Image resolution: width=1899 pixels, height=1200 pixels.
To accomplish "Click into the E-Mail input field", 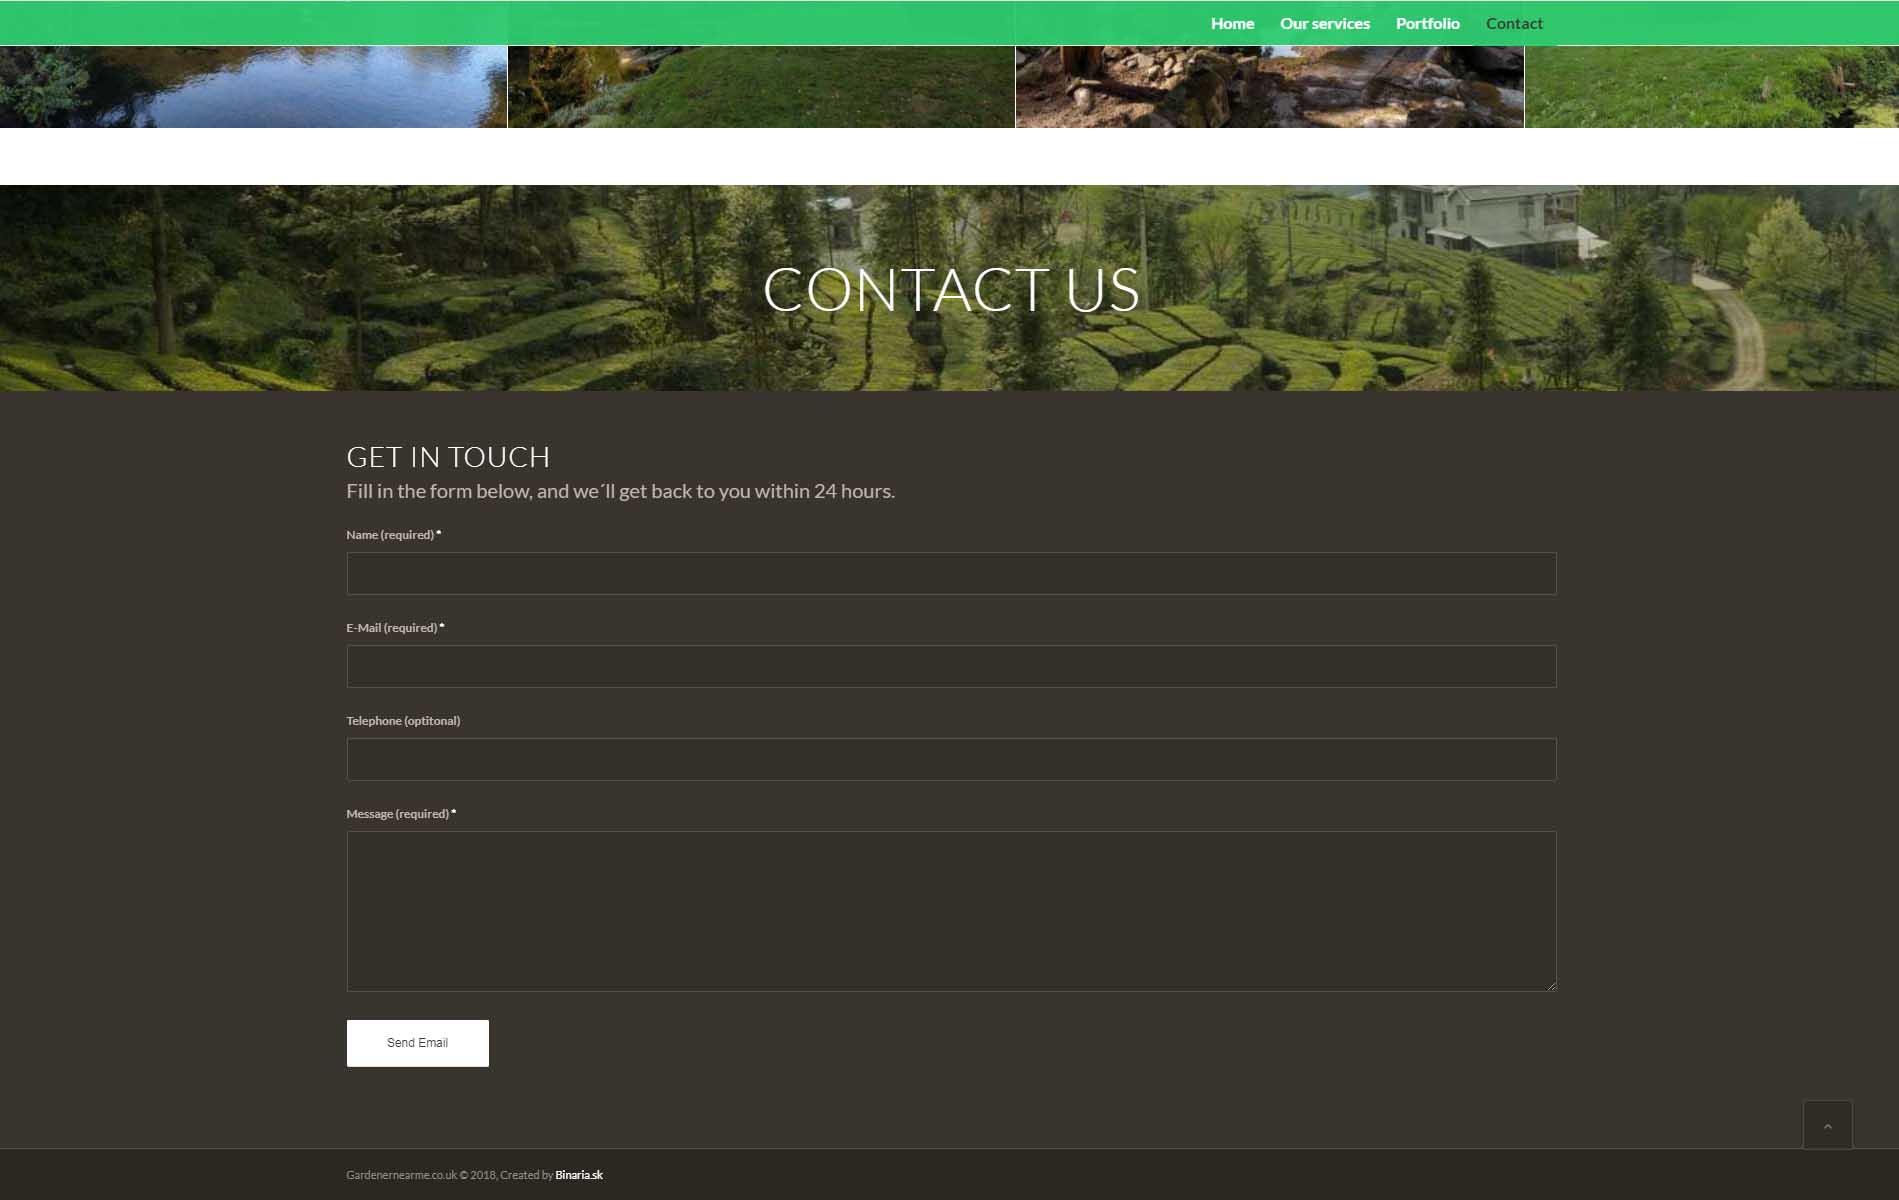I will click(x=950, y=667).
